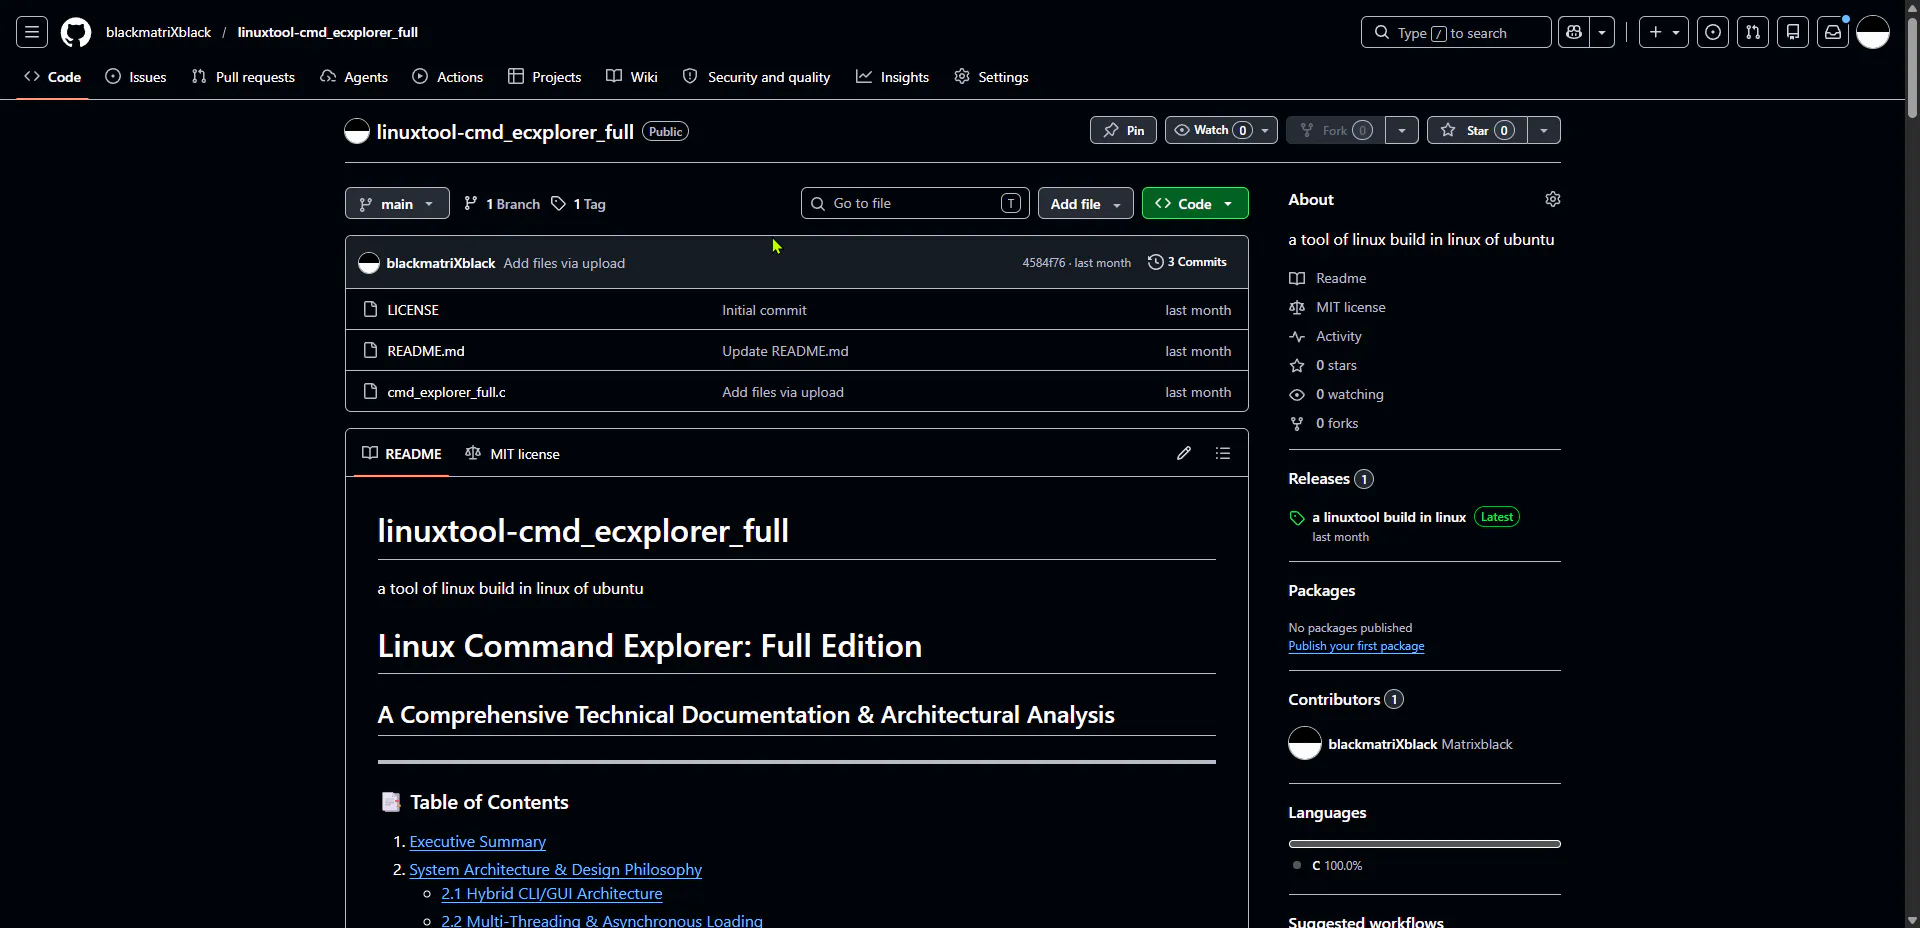
Task: Click the eye icon next to 0 watching
Action: [x=1297, y=395]
